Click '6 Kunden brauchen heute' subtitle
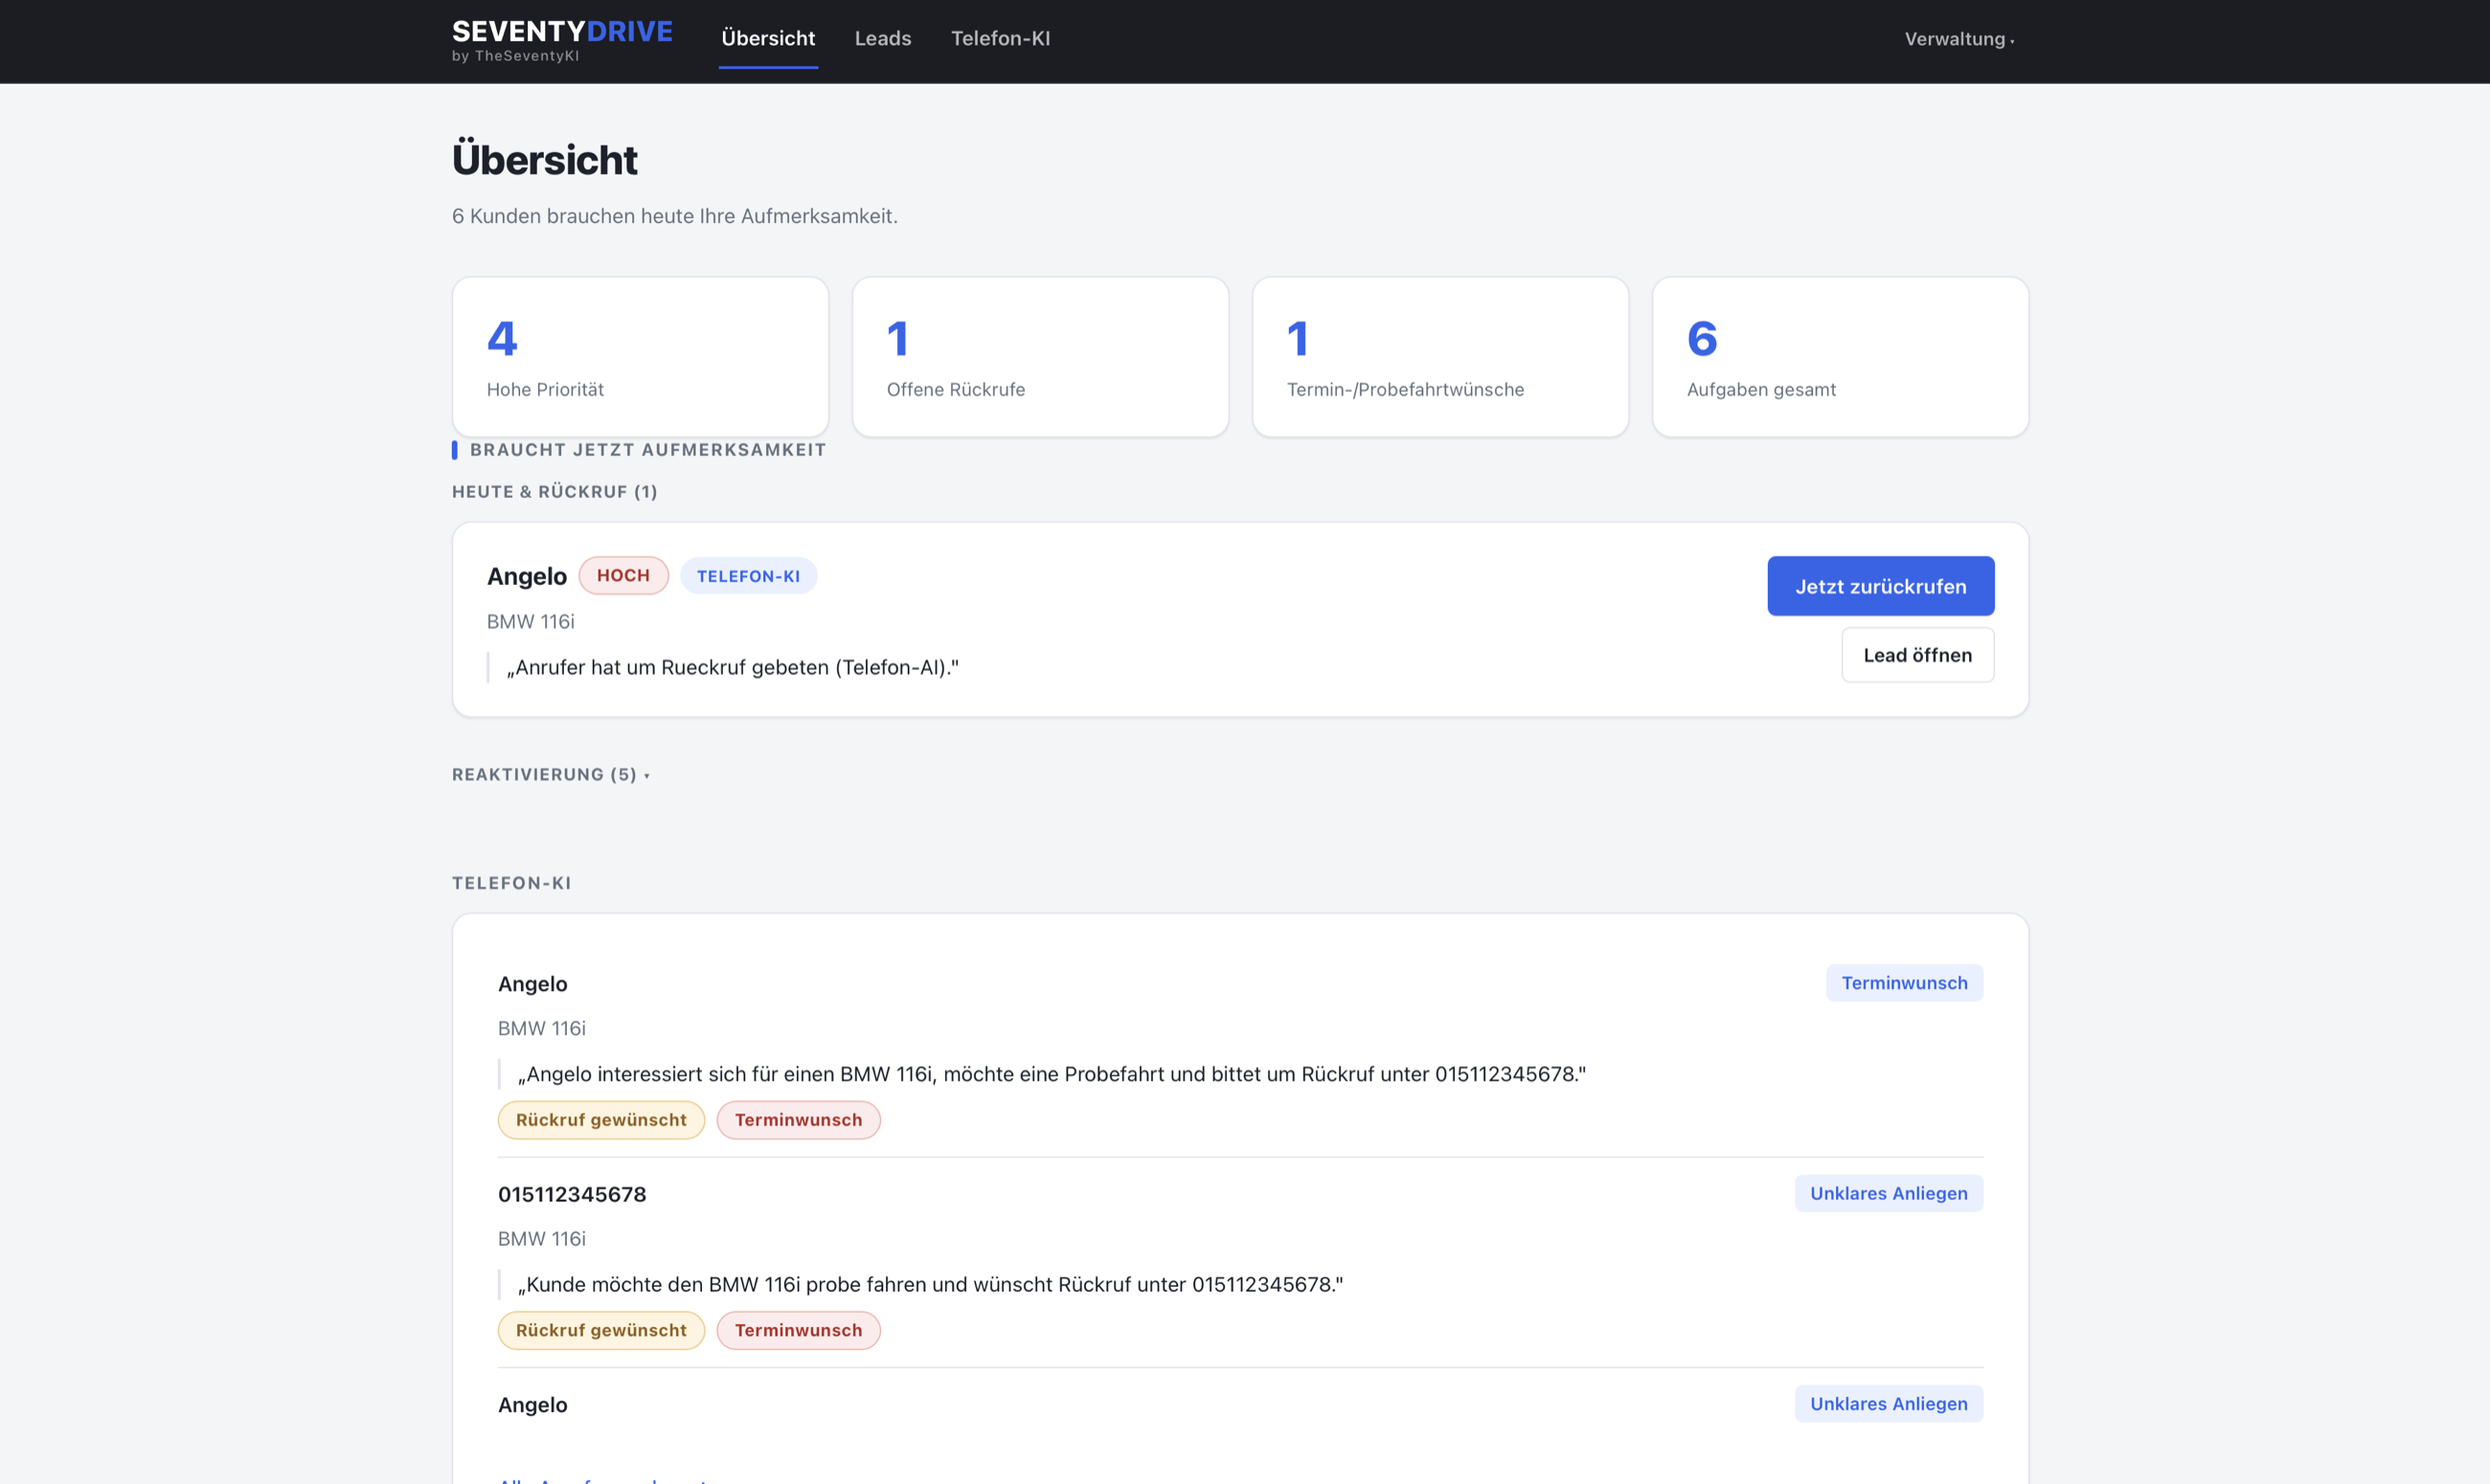The height and width of the screenshot is (1484, 2490). pyautogui.click(x=674, y=216)
